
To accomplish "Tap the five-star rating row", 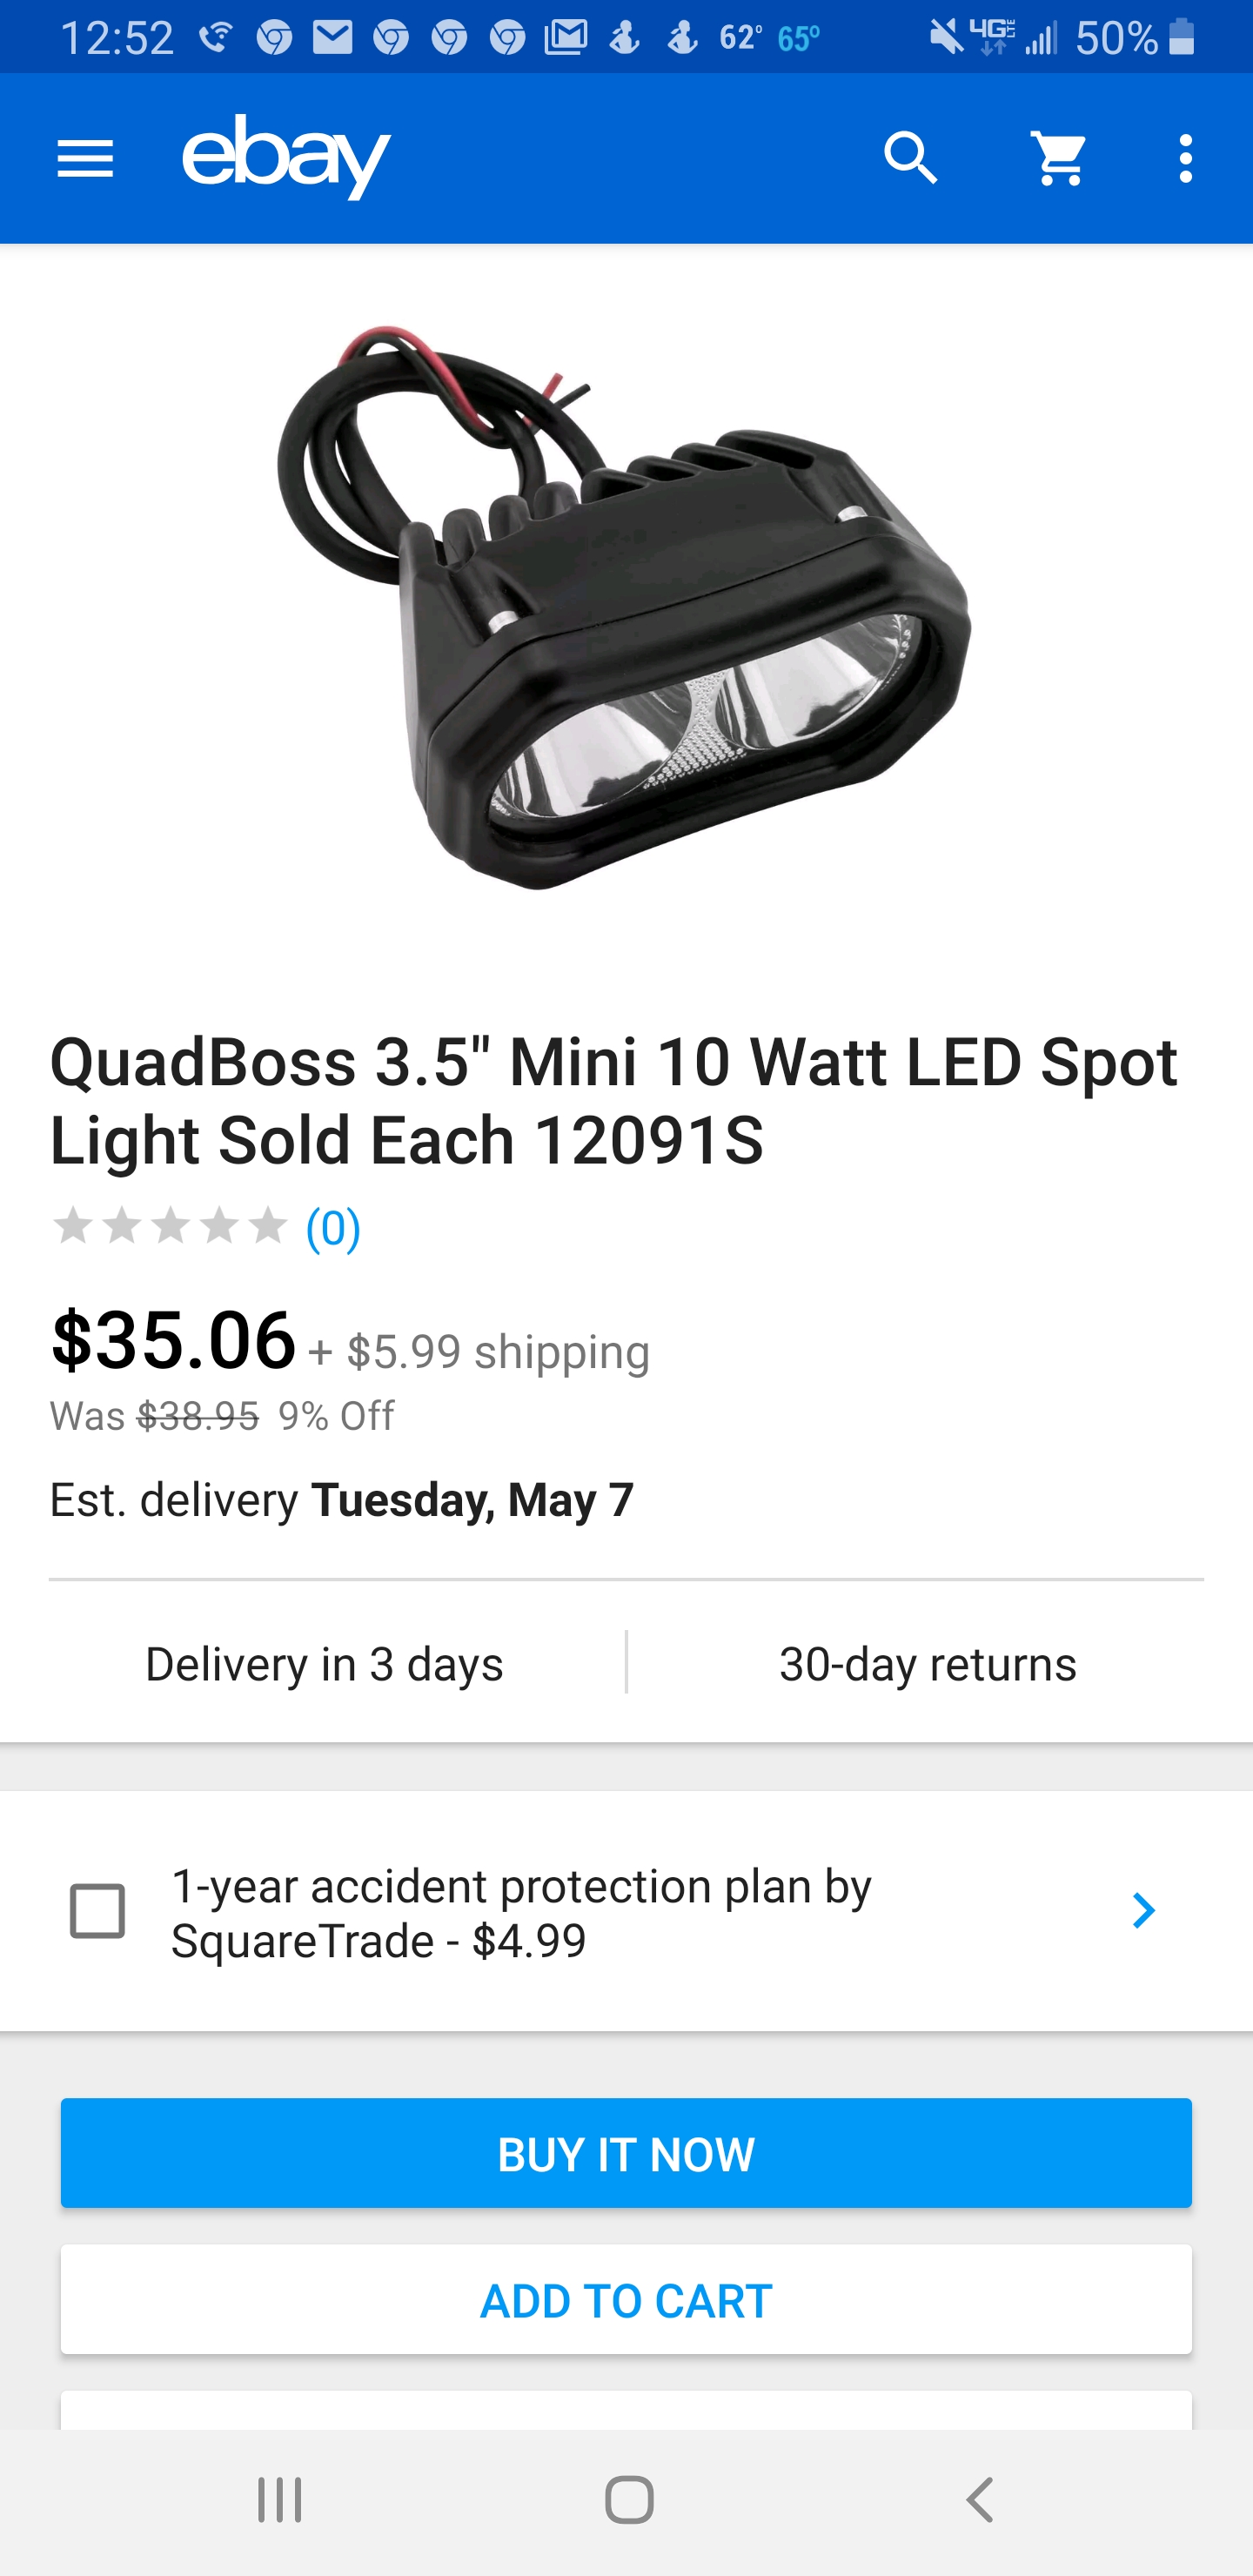I will tap(170, 1226).
